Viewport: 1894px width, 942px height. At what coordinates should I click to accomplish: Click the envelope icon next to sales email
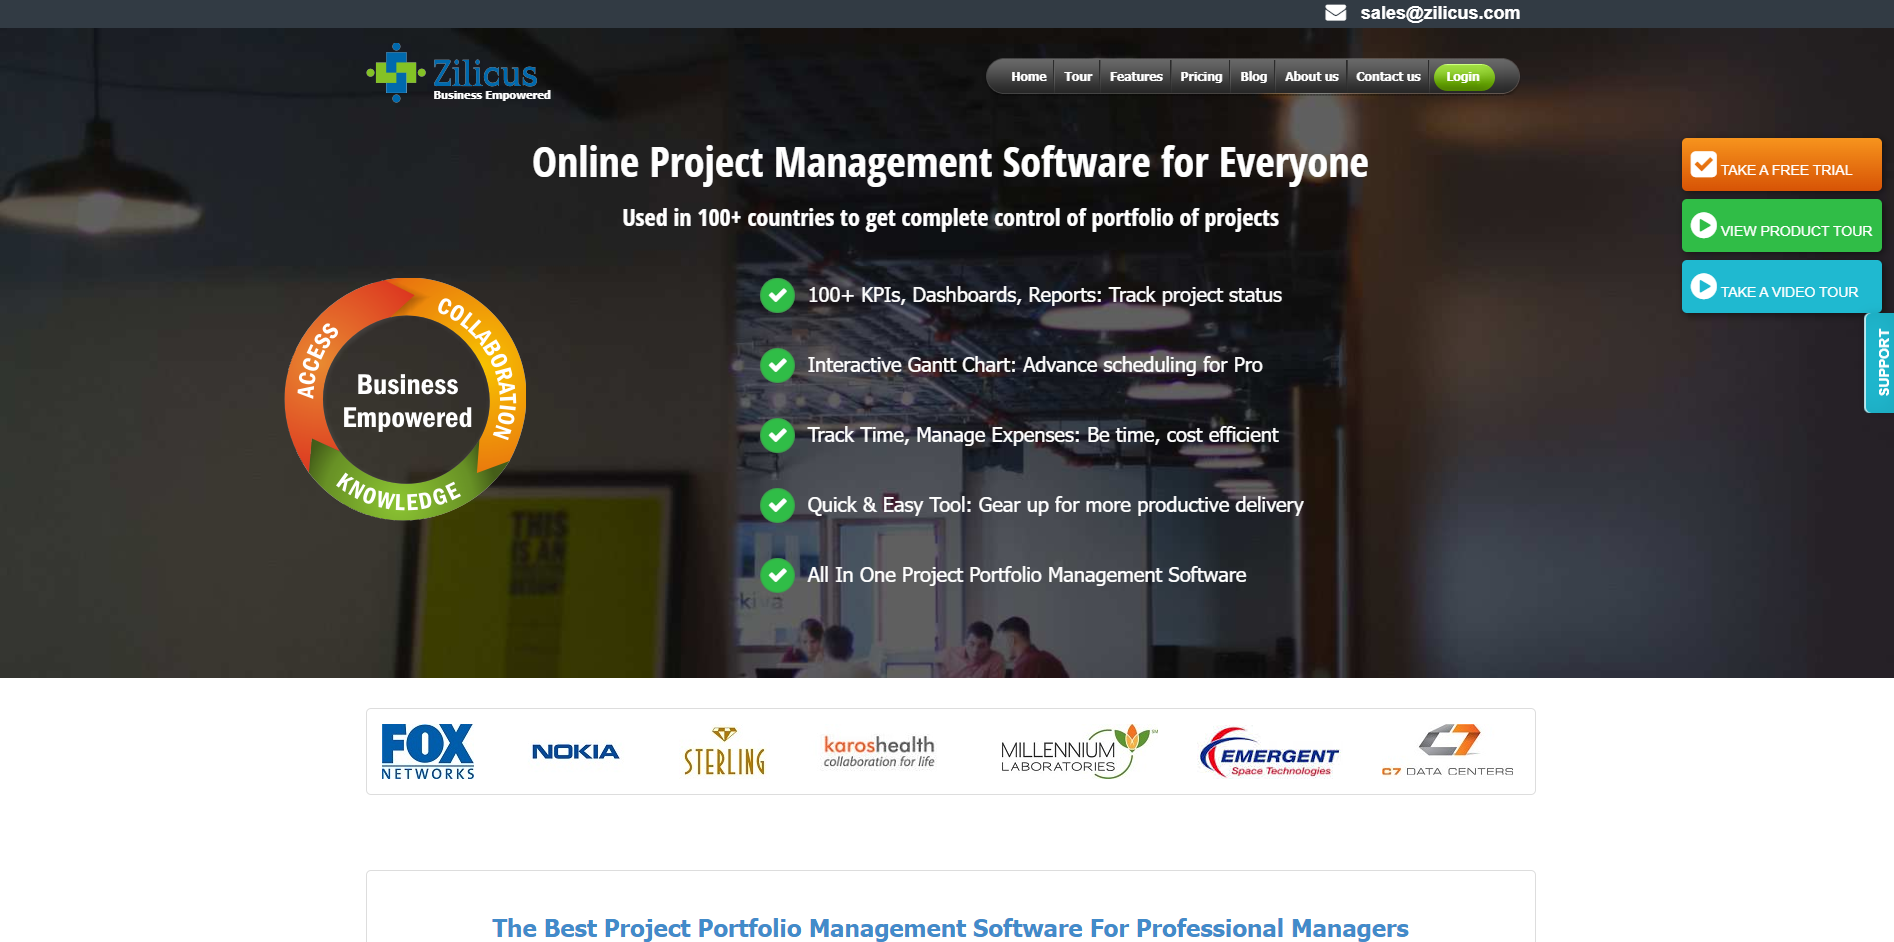[x=1336, y=13]
